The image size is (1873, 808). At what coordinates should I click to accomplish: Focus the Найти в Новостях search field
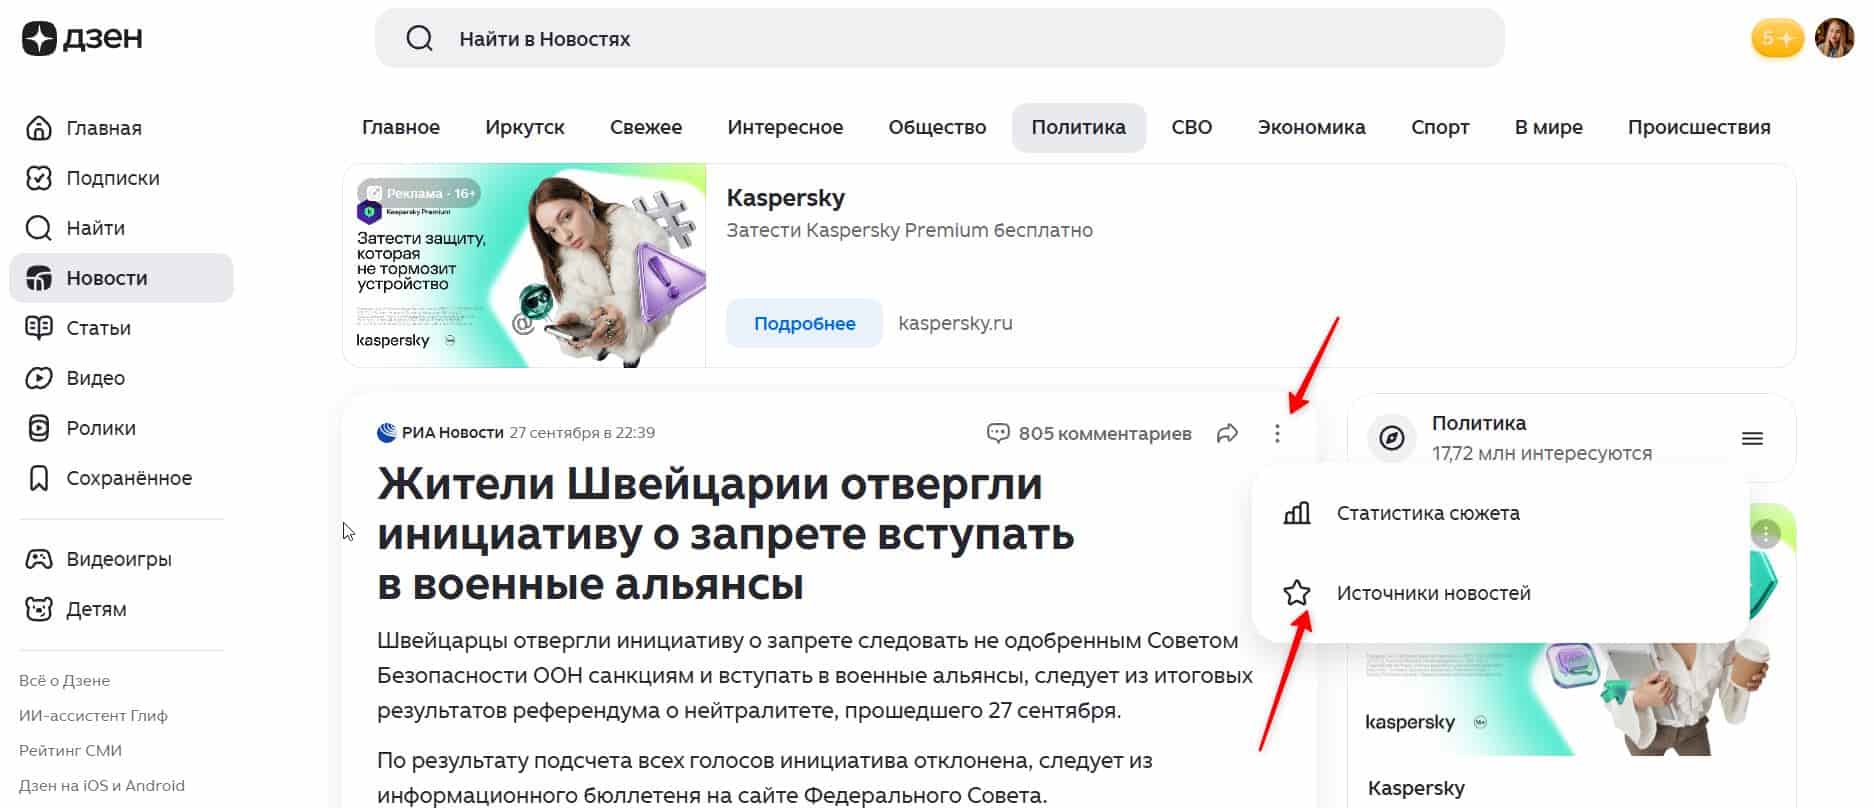coord(939,39)
